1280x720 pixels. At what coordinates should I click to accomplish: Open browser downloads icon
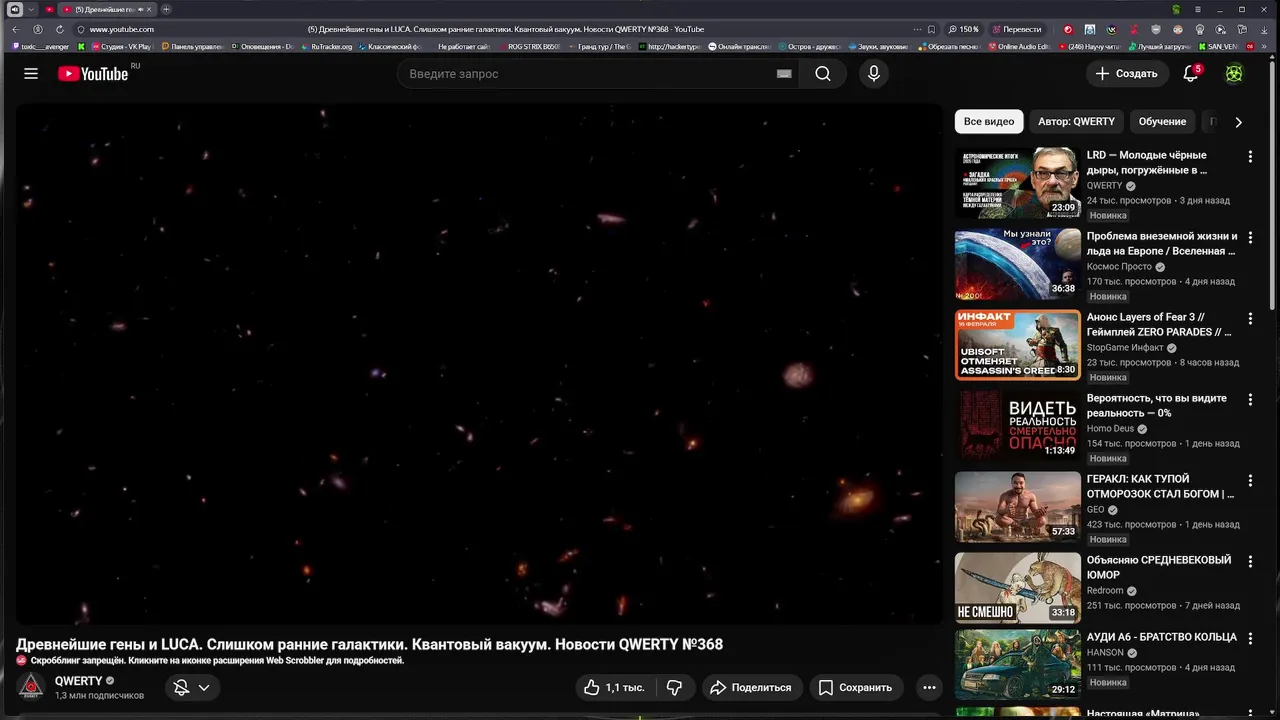point(1266,29)
